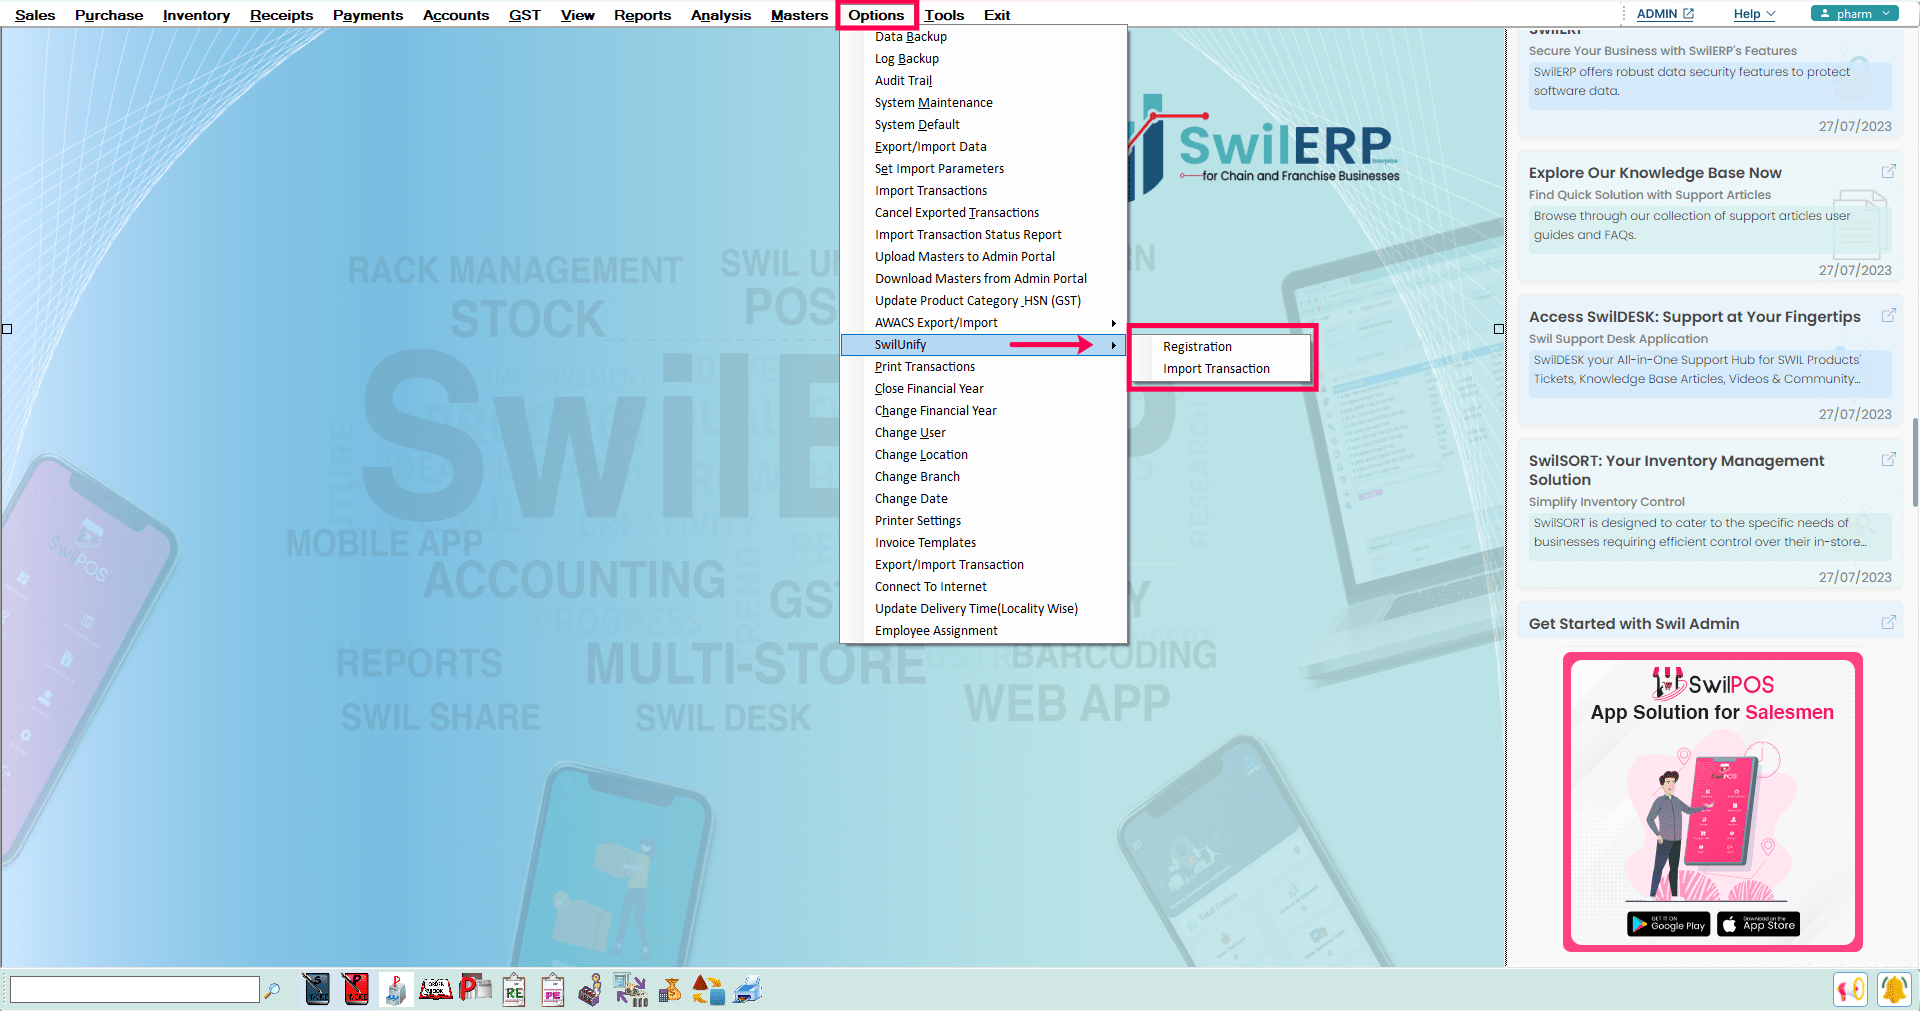Screen dimensions: 1920x1011
Task: Click the stock person-with-crate toolbar icon
Action: pyautogui.click(x=590, y=989)
